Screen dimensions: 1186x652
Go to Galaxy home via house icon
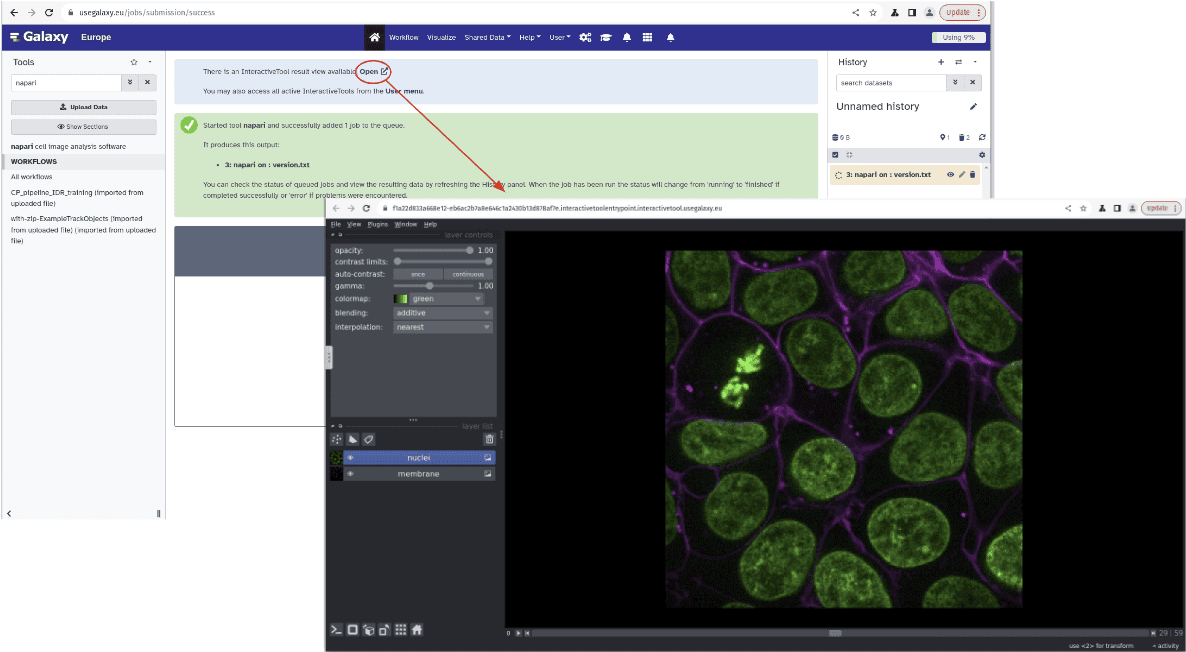[x=375, y=37]
